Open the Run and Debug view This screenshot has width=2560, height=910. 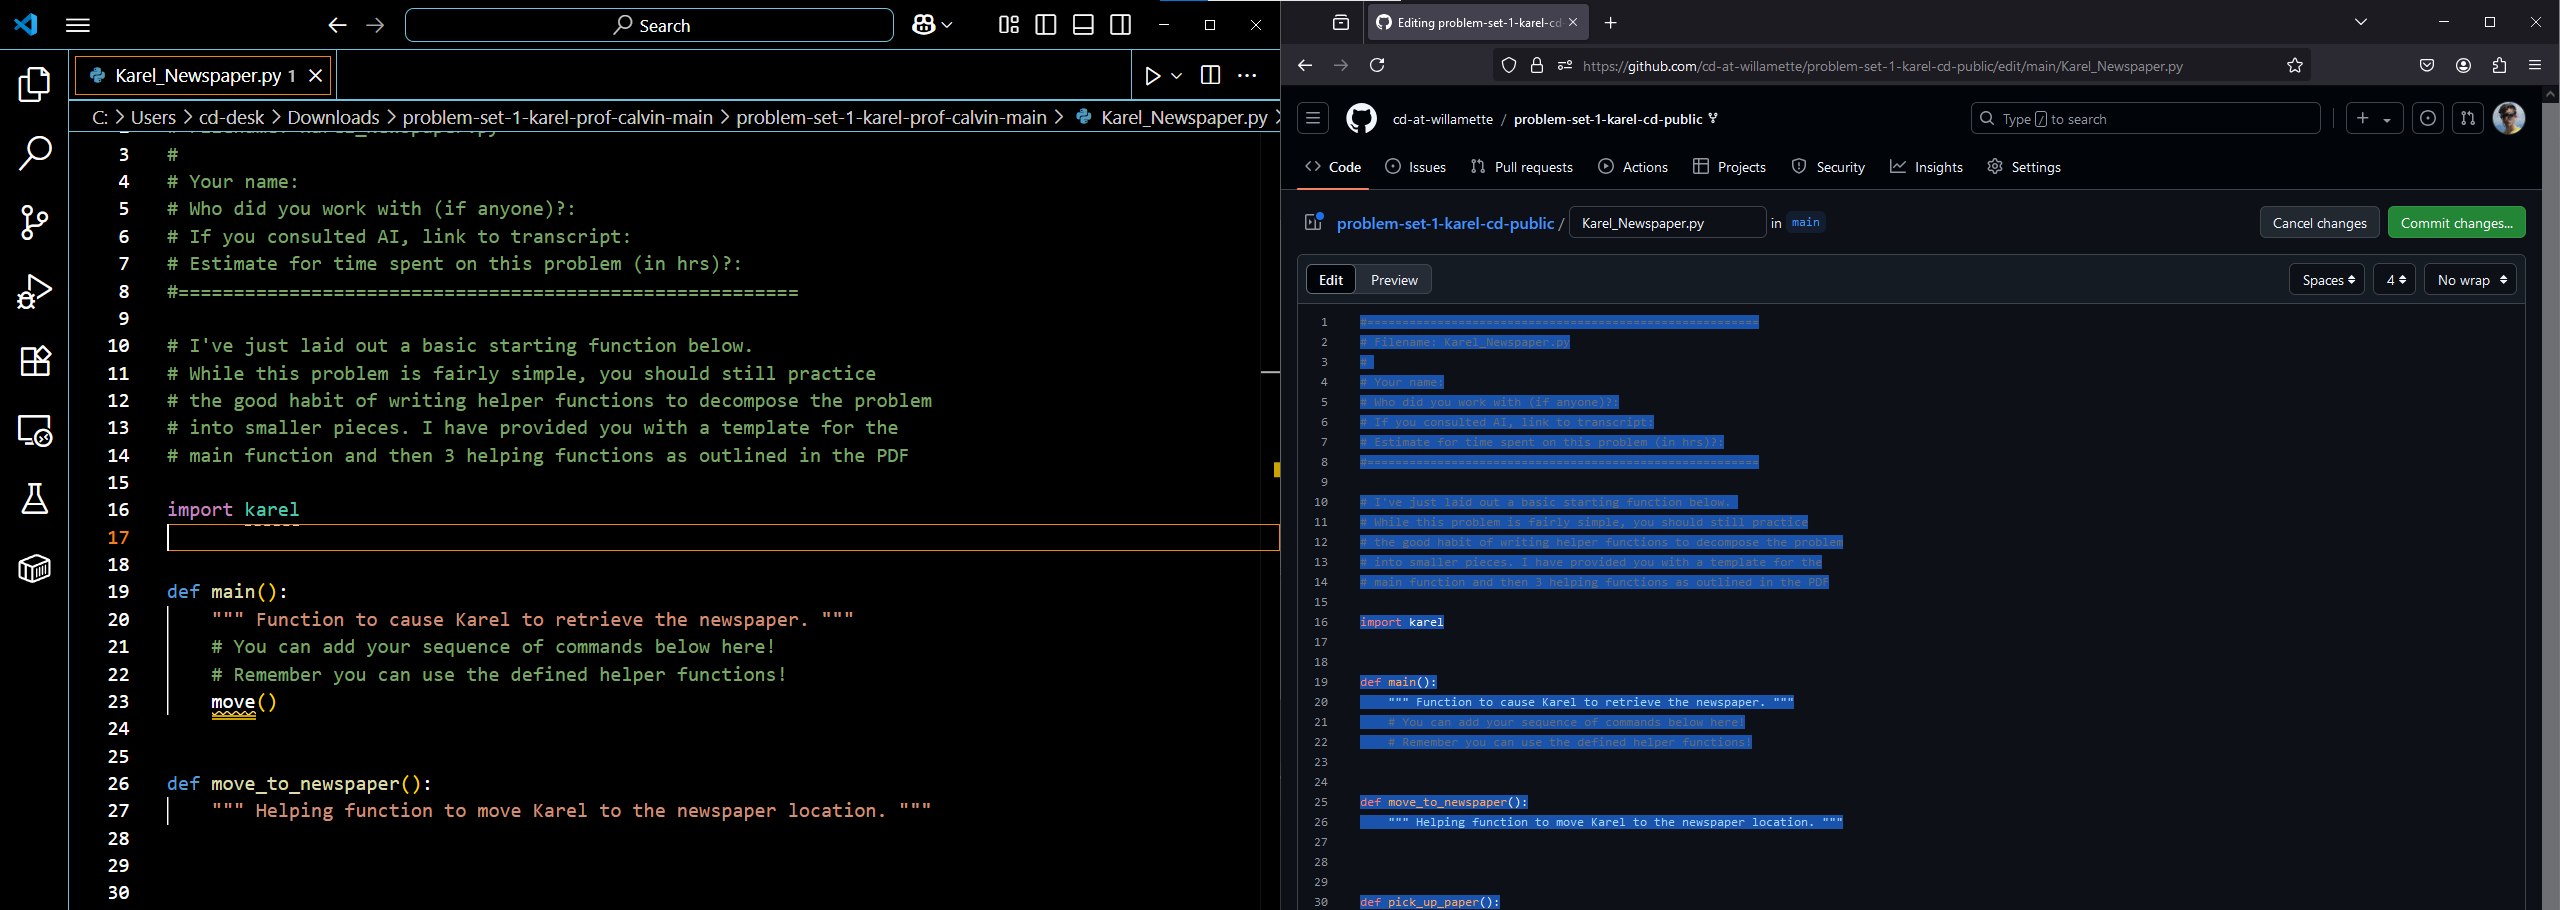click(34, 292)
